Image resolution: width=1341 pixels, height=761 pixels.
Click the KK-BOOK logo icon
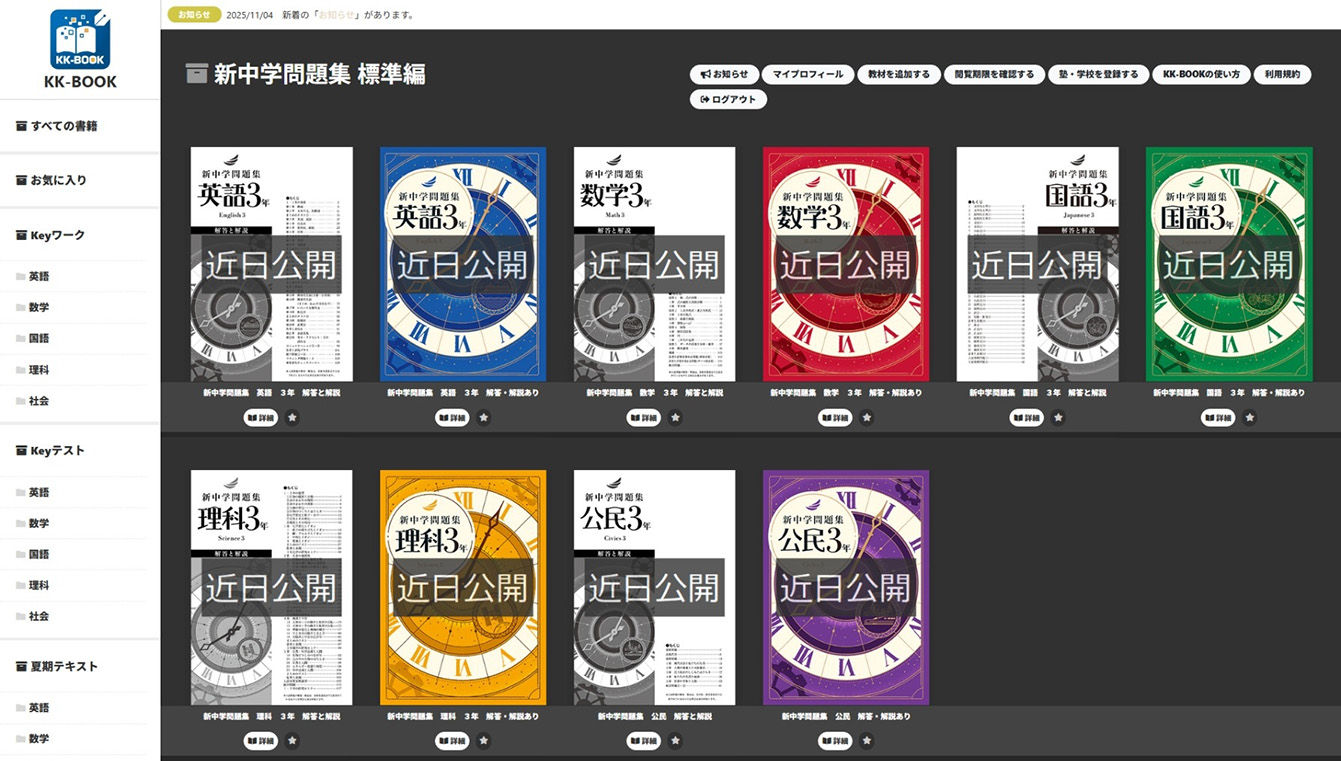click(x=80, y=41)
